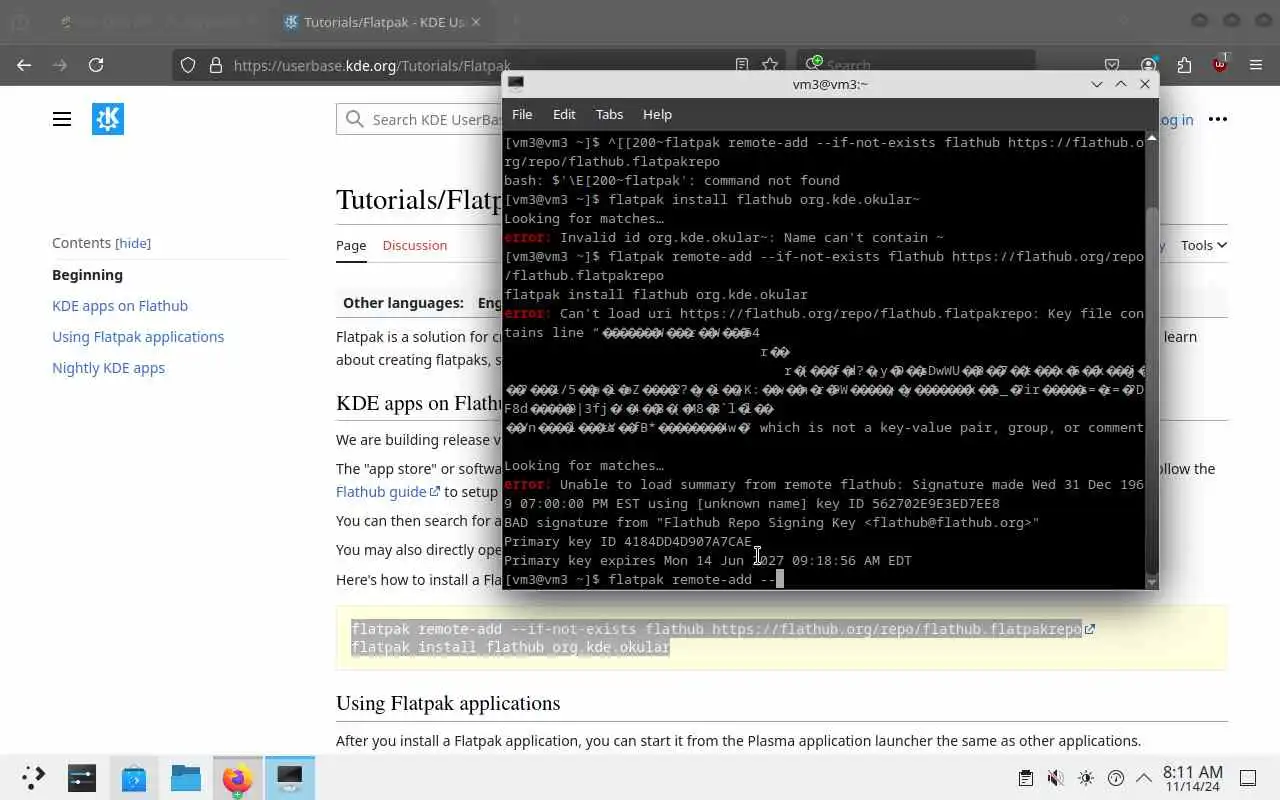1280x800 pixels.
Task: Click the tracking protection shield icon
Action: click(x=188, y=65)
